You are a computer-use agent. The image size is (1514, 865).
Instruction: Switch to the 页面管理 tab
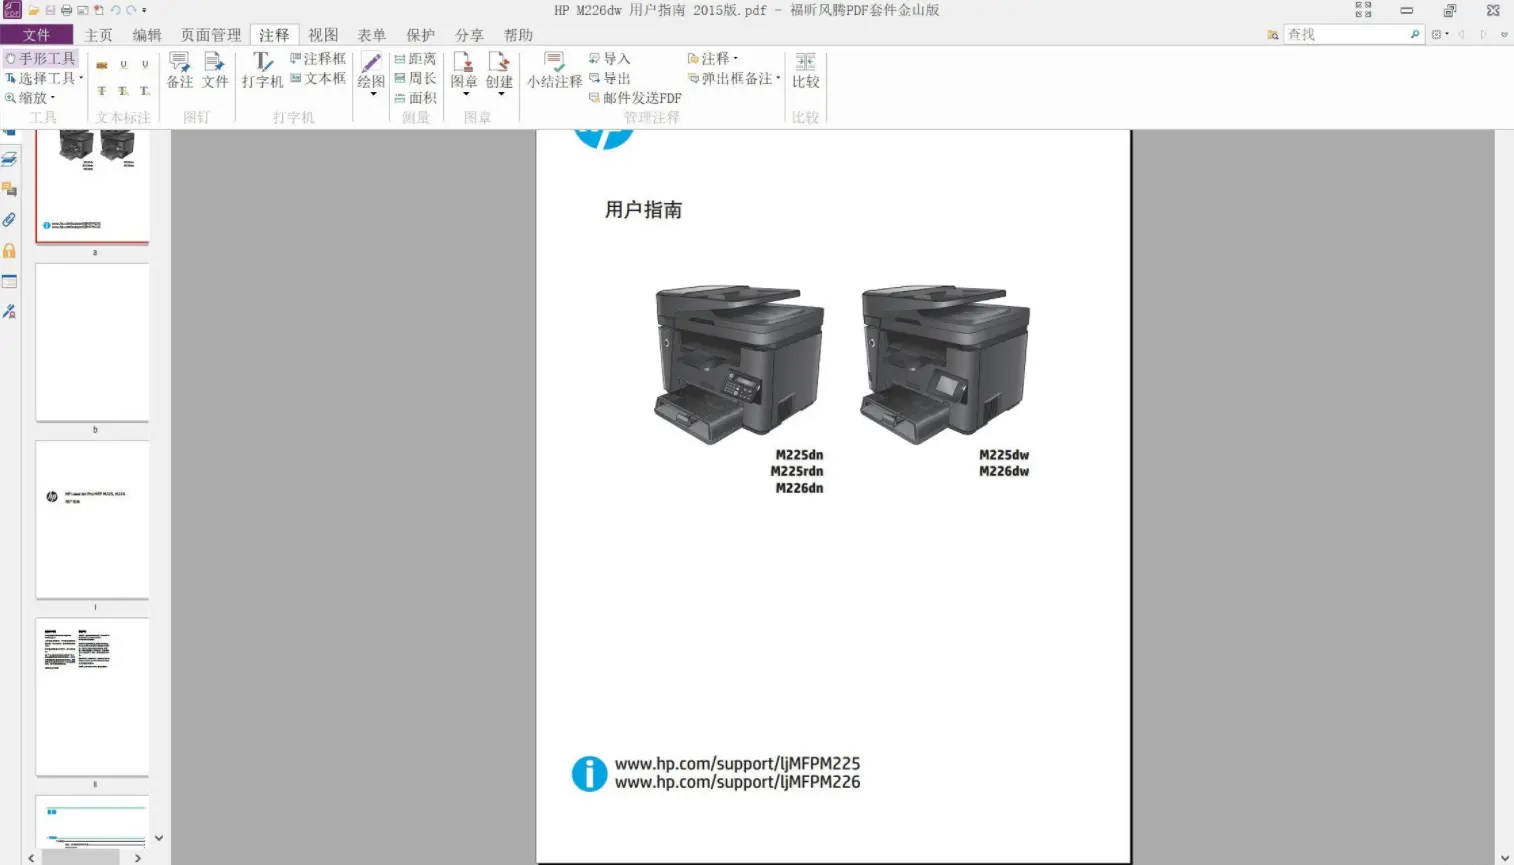tap(210, 35)
